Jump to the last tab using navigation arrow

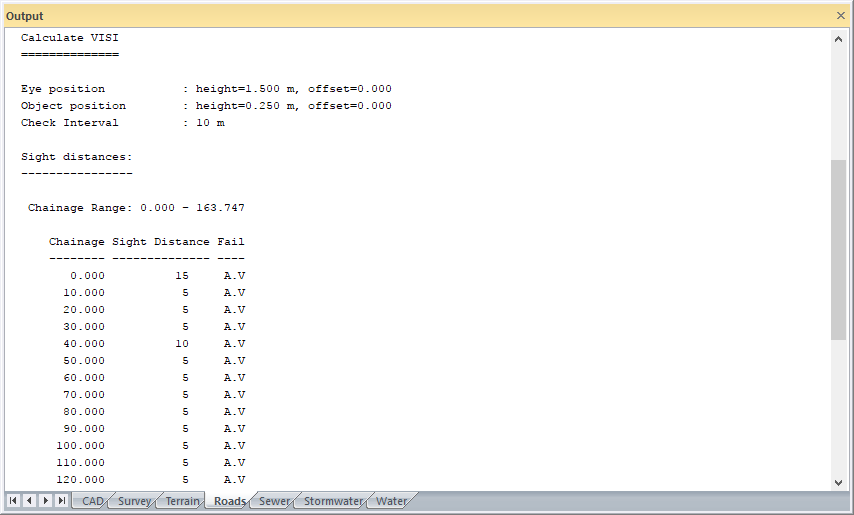(62, 501)
